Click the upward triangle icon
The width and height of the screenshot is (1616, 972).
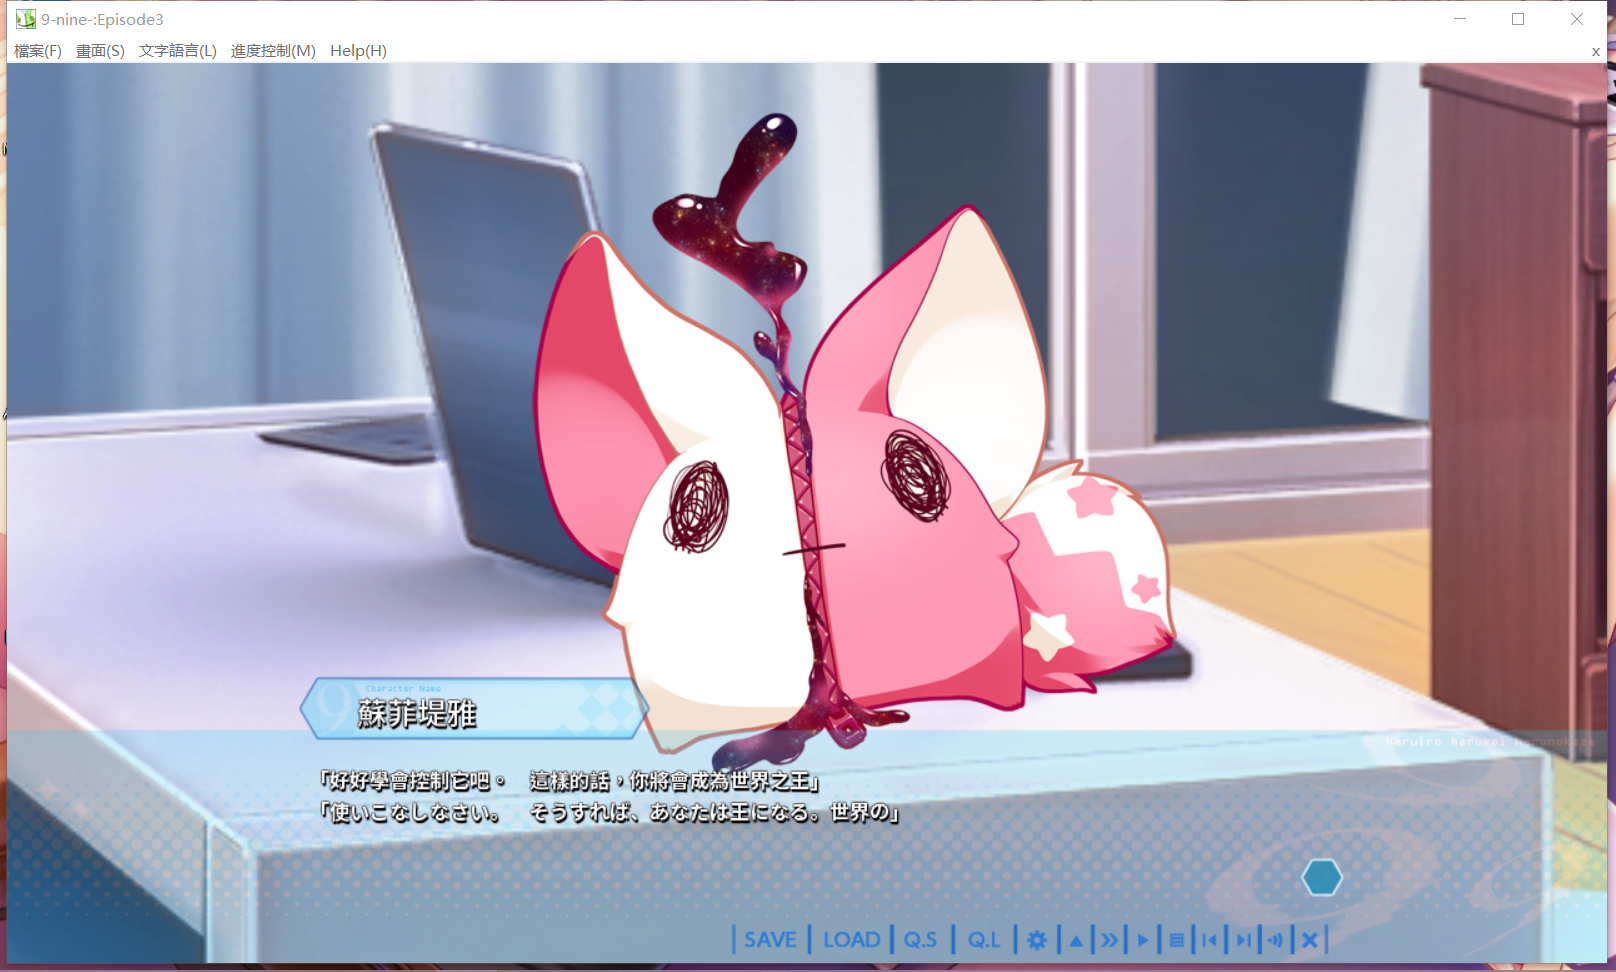[x=1076, y=940]
